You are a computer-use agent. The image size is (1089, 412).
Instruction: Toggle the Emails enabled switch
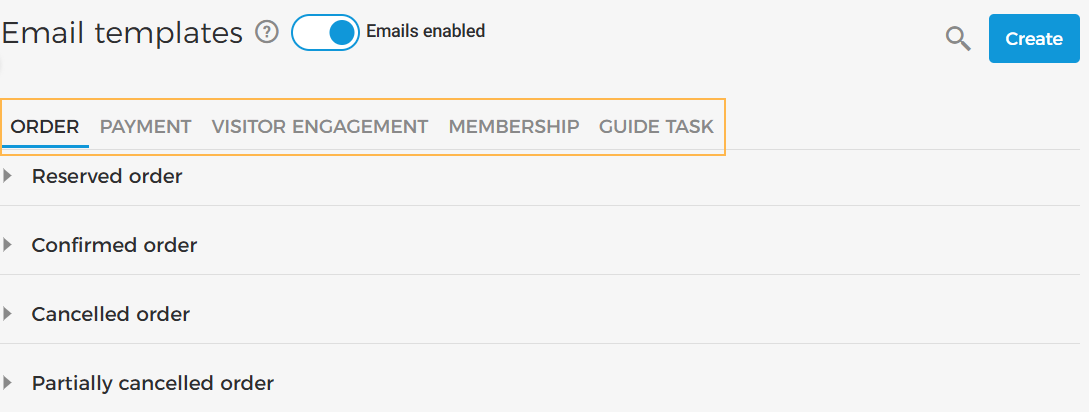325,32
